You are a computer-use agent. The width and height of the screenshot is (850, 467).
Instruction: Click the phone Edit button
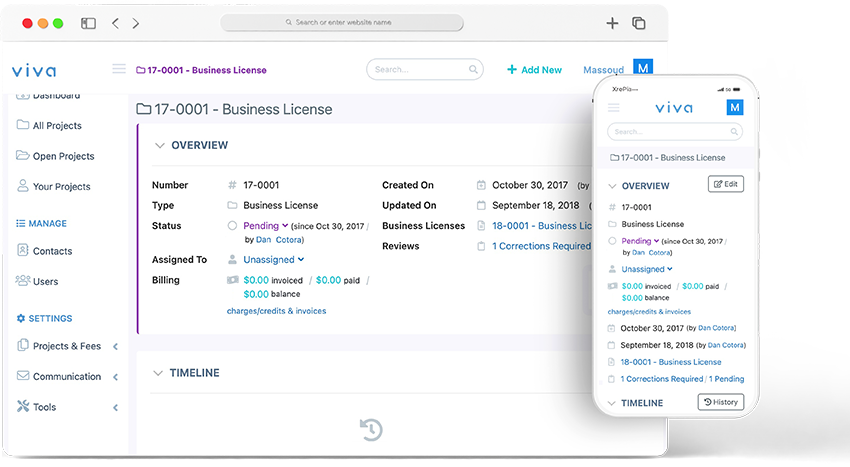[x=726, y=184]
